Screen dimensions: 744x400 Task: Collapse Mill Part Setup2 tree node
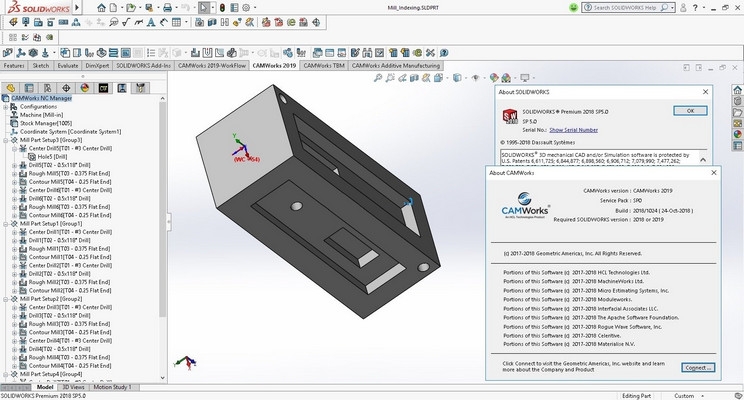pyautogui.click(x=5, y=298)
